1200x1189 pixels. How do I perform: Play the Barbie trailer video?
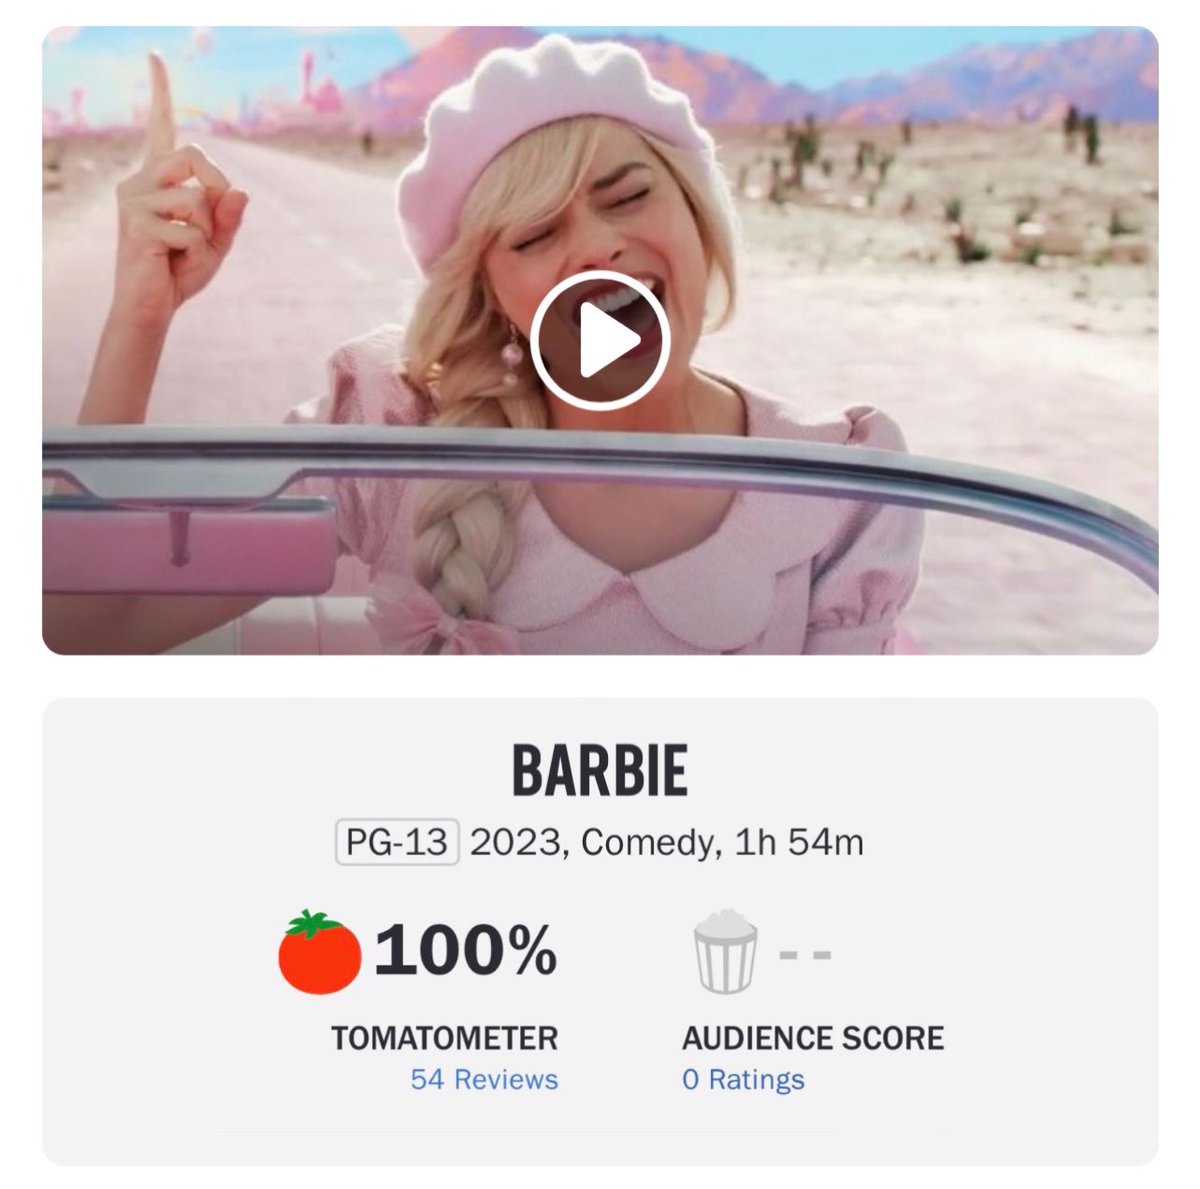pos(600,339)
